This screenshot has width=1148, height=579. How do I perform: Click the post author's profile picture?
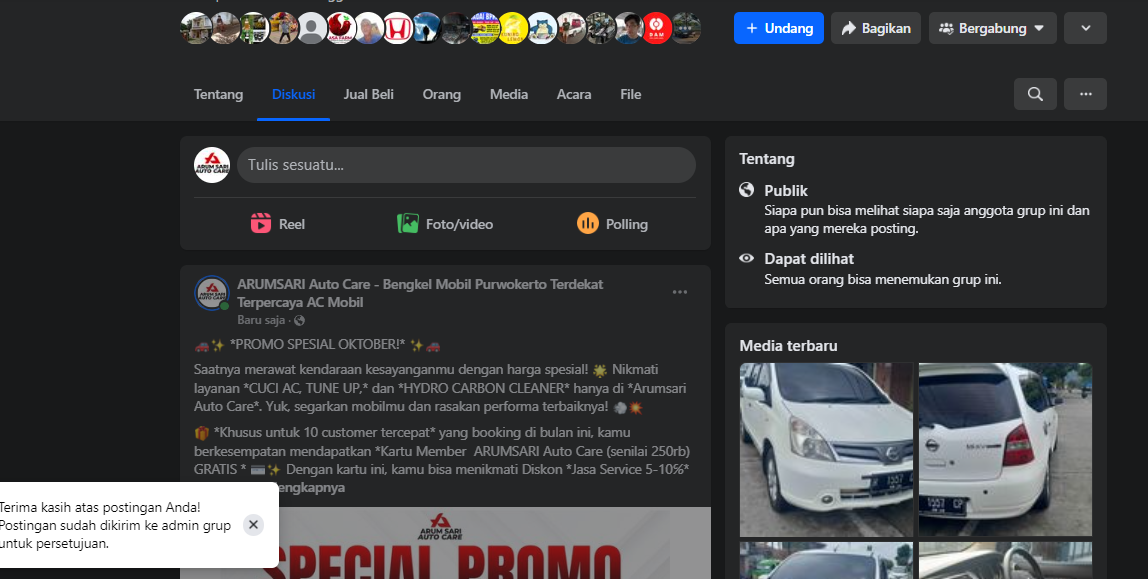(x=212, y=294)
